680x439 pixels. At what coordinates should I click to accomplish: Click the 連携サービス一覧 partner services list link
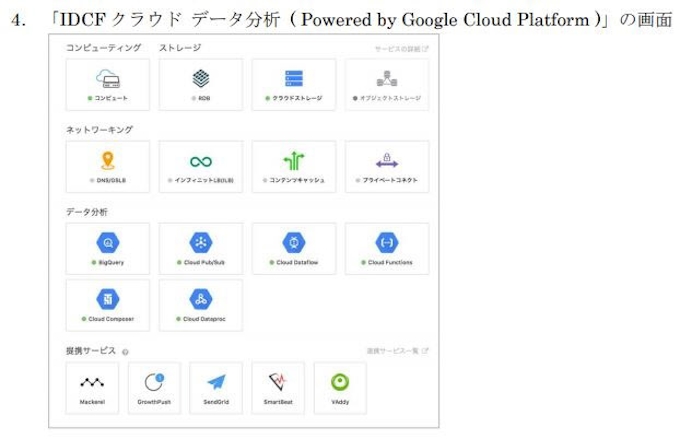click(396, 351)
